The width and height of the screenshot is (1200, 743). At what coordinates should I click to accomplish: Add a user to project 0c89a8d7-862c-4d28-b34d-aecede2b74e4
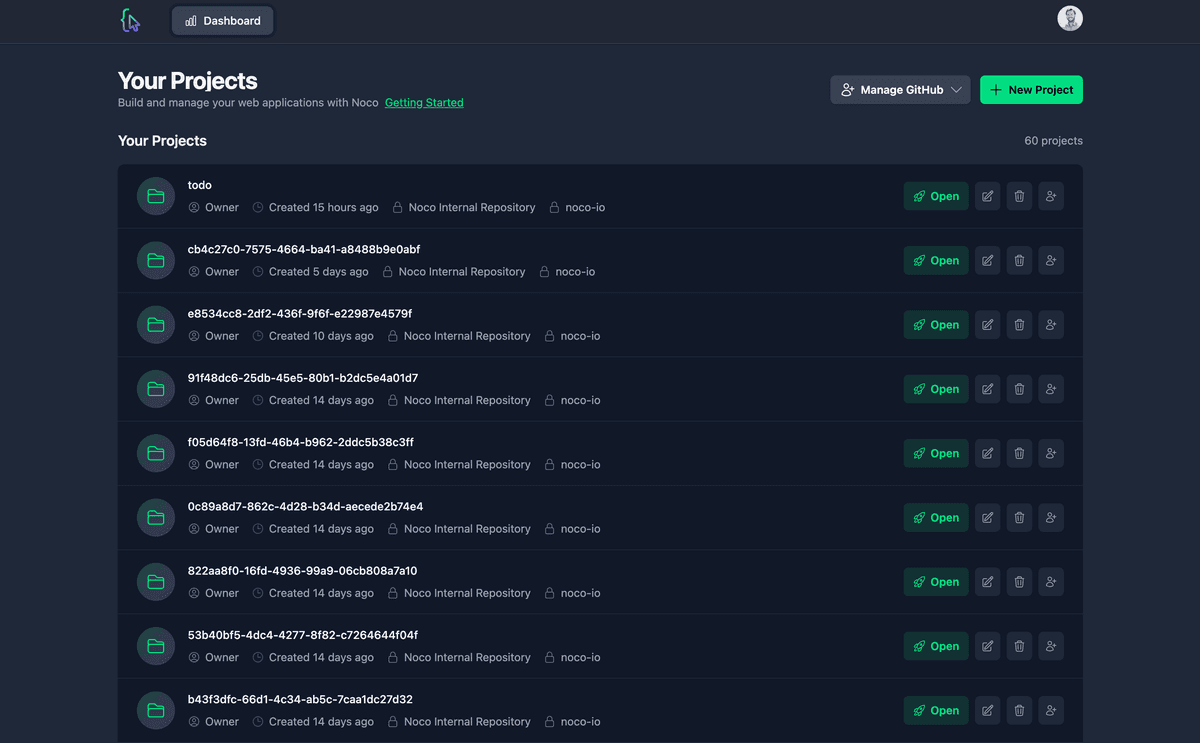point(1051,517)
